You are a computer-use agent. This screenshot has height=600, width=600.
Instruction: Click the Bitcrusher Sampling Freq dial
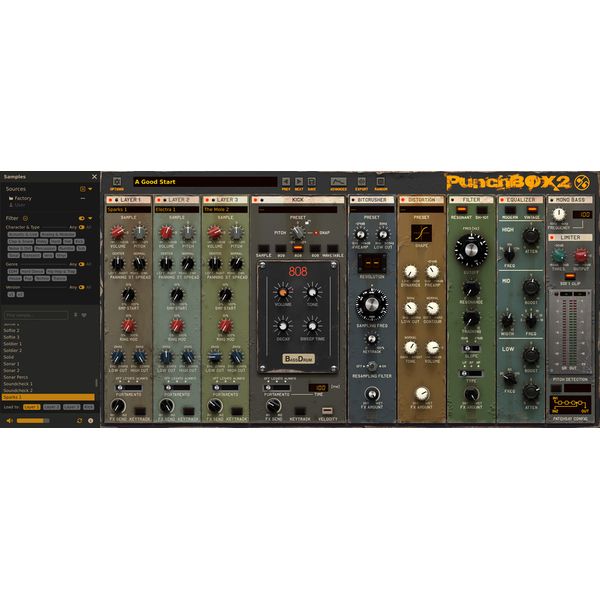372,305
